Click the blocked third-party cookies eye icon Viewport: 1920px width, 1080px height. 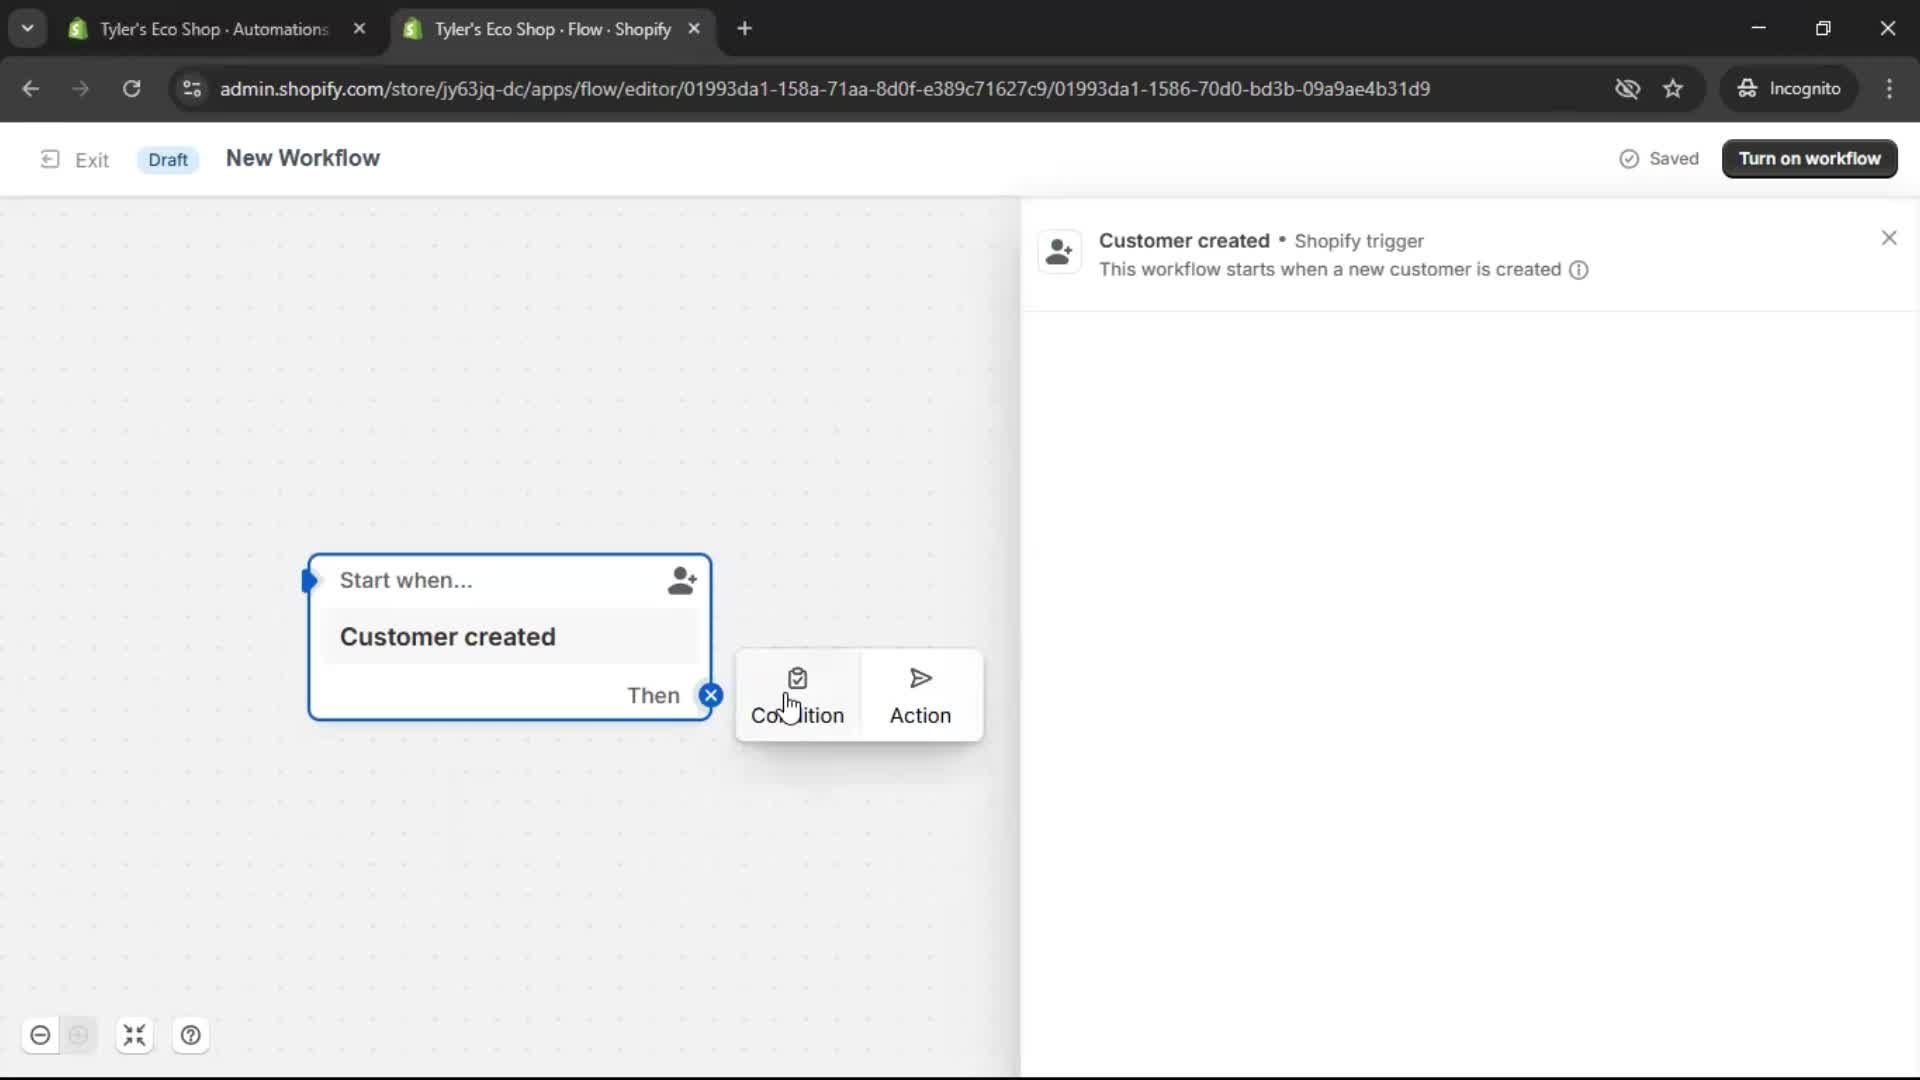pos(1628,88)
